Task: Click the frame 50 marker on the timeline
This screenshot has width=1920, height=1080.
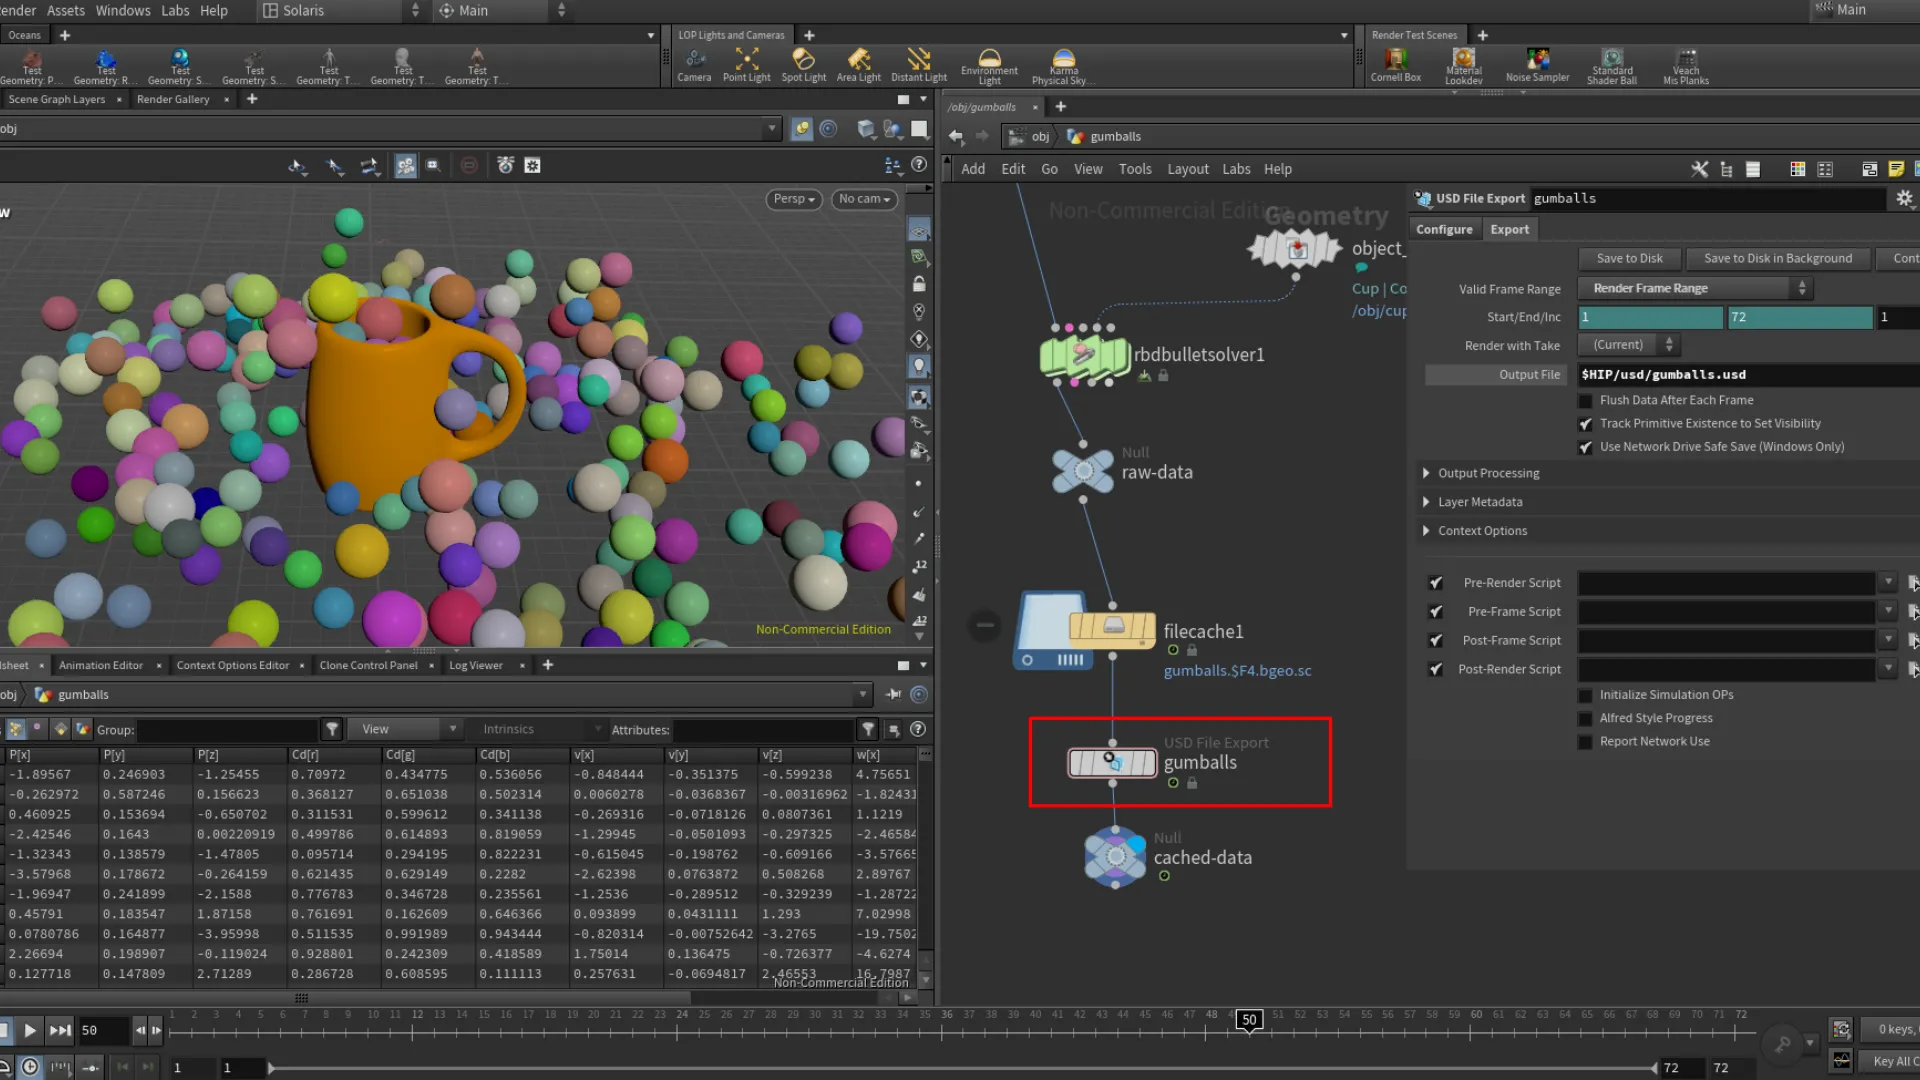Action: 1248,1019
